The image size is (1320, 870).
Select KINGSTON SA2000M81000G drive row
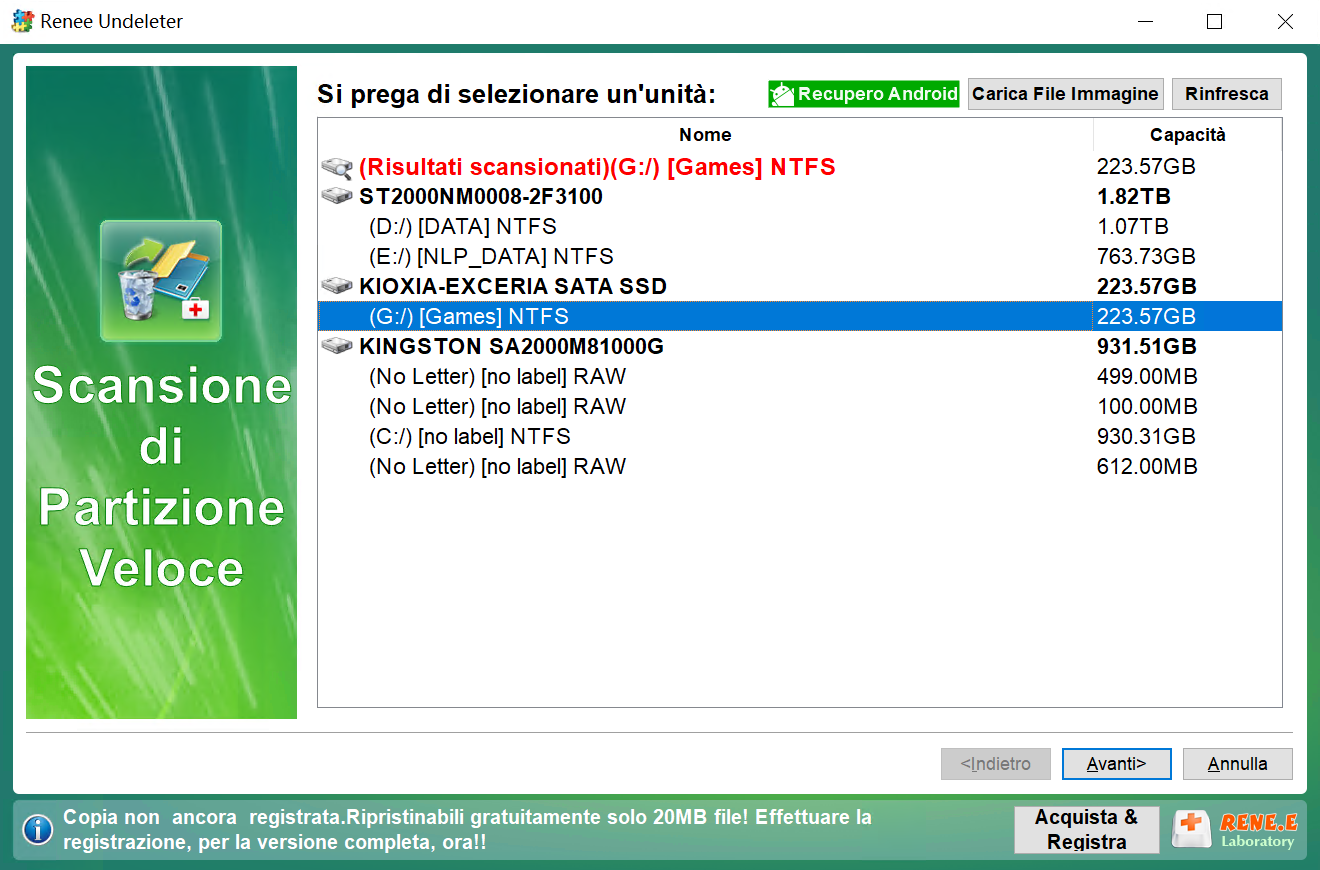[800, 347]
